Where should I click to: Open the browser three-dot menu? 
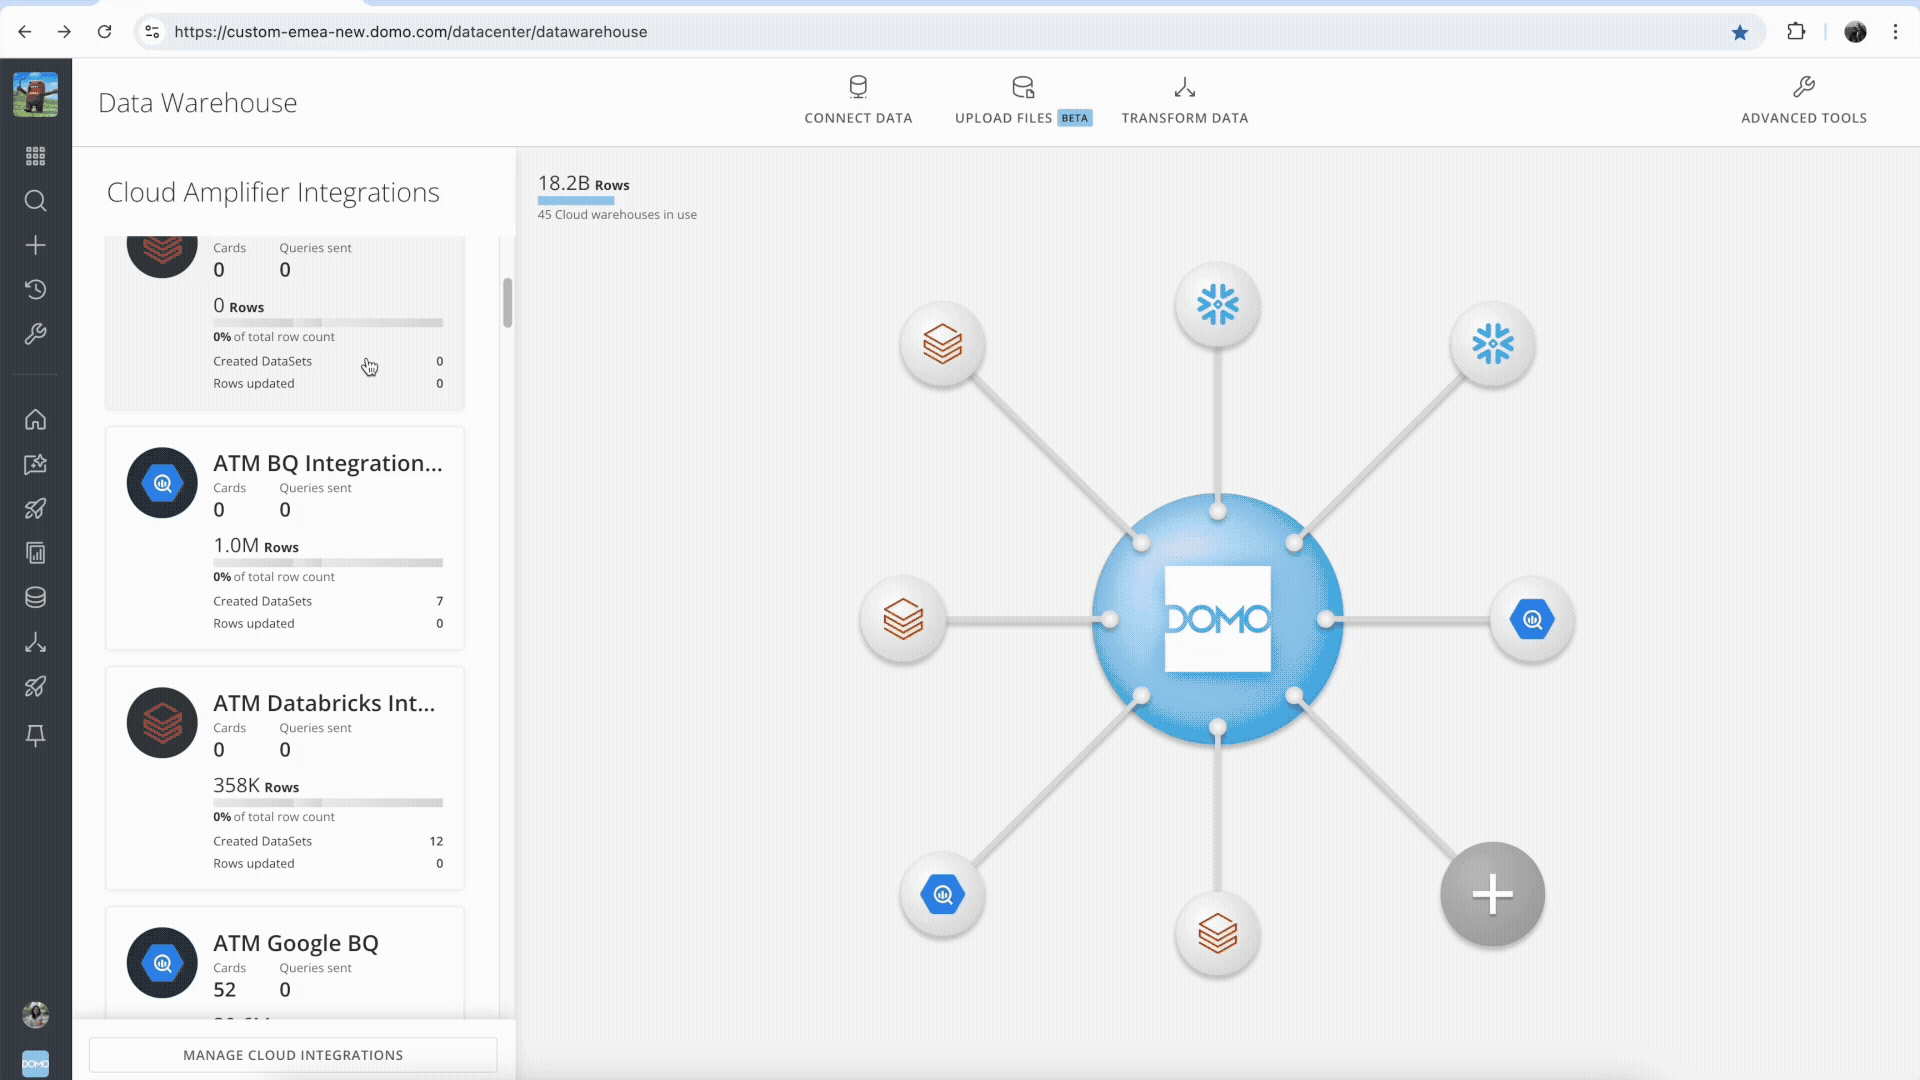pos(1895,32)
